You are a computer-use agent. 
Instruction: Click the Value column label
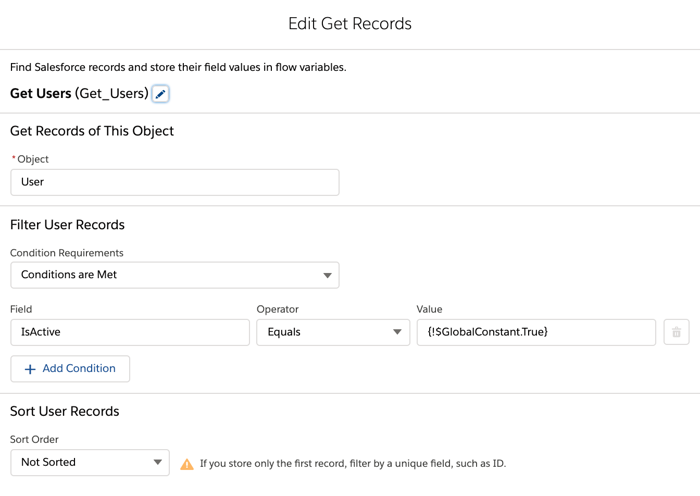click(429, 309)
